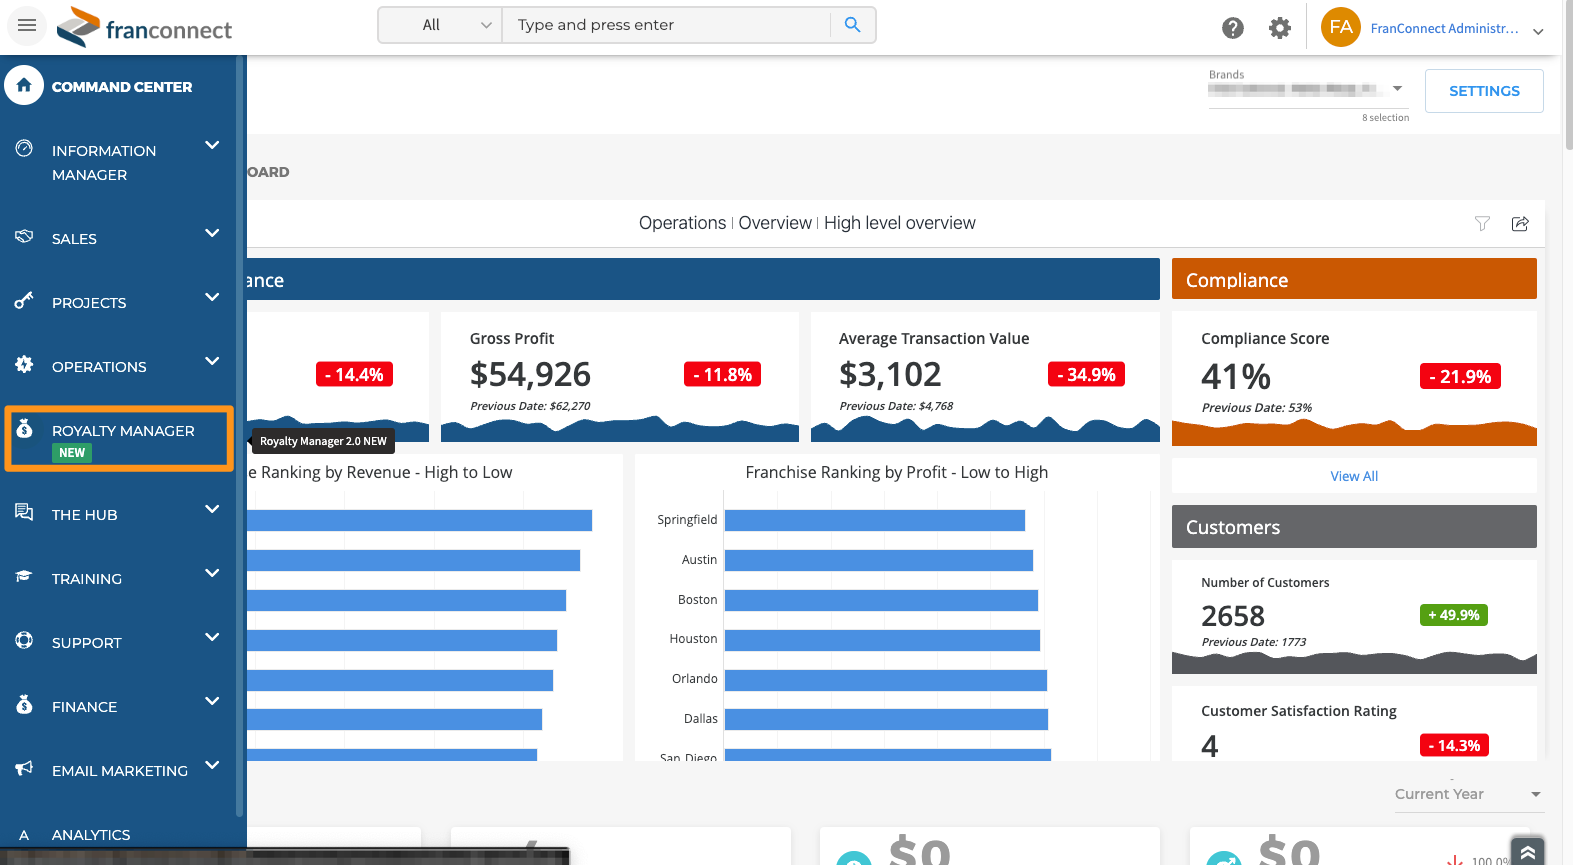This screenshot has width=1573, height=865.
Task: Select the TRAINING sidebar label
Action: (x=87, y=579)
